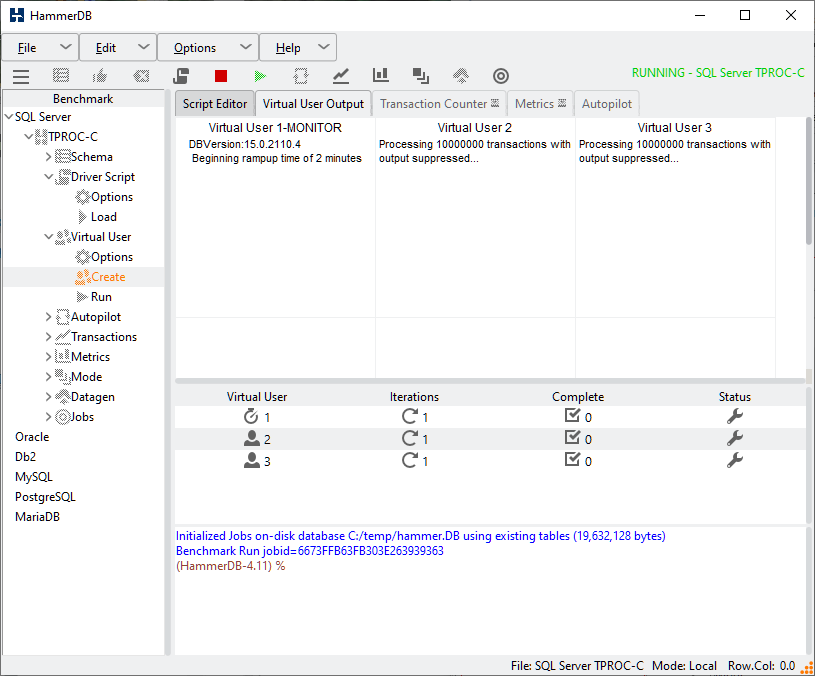The height and width of the screenshot is (676, 815).
Task: Click the delete schema toolbar icon
Action: coord(141,76)
